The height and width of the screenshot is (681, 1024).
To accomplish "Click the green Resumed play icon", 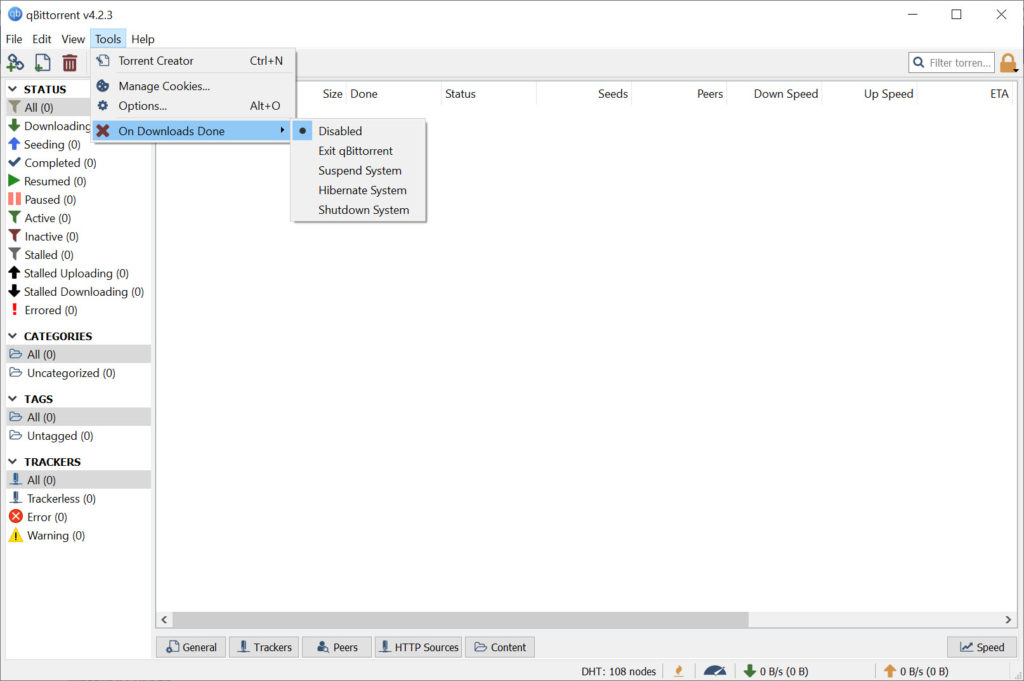I will (x=14, y=180).
